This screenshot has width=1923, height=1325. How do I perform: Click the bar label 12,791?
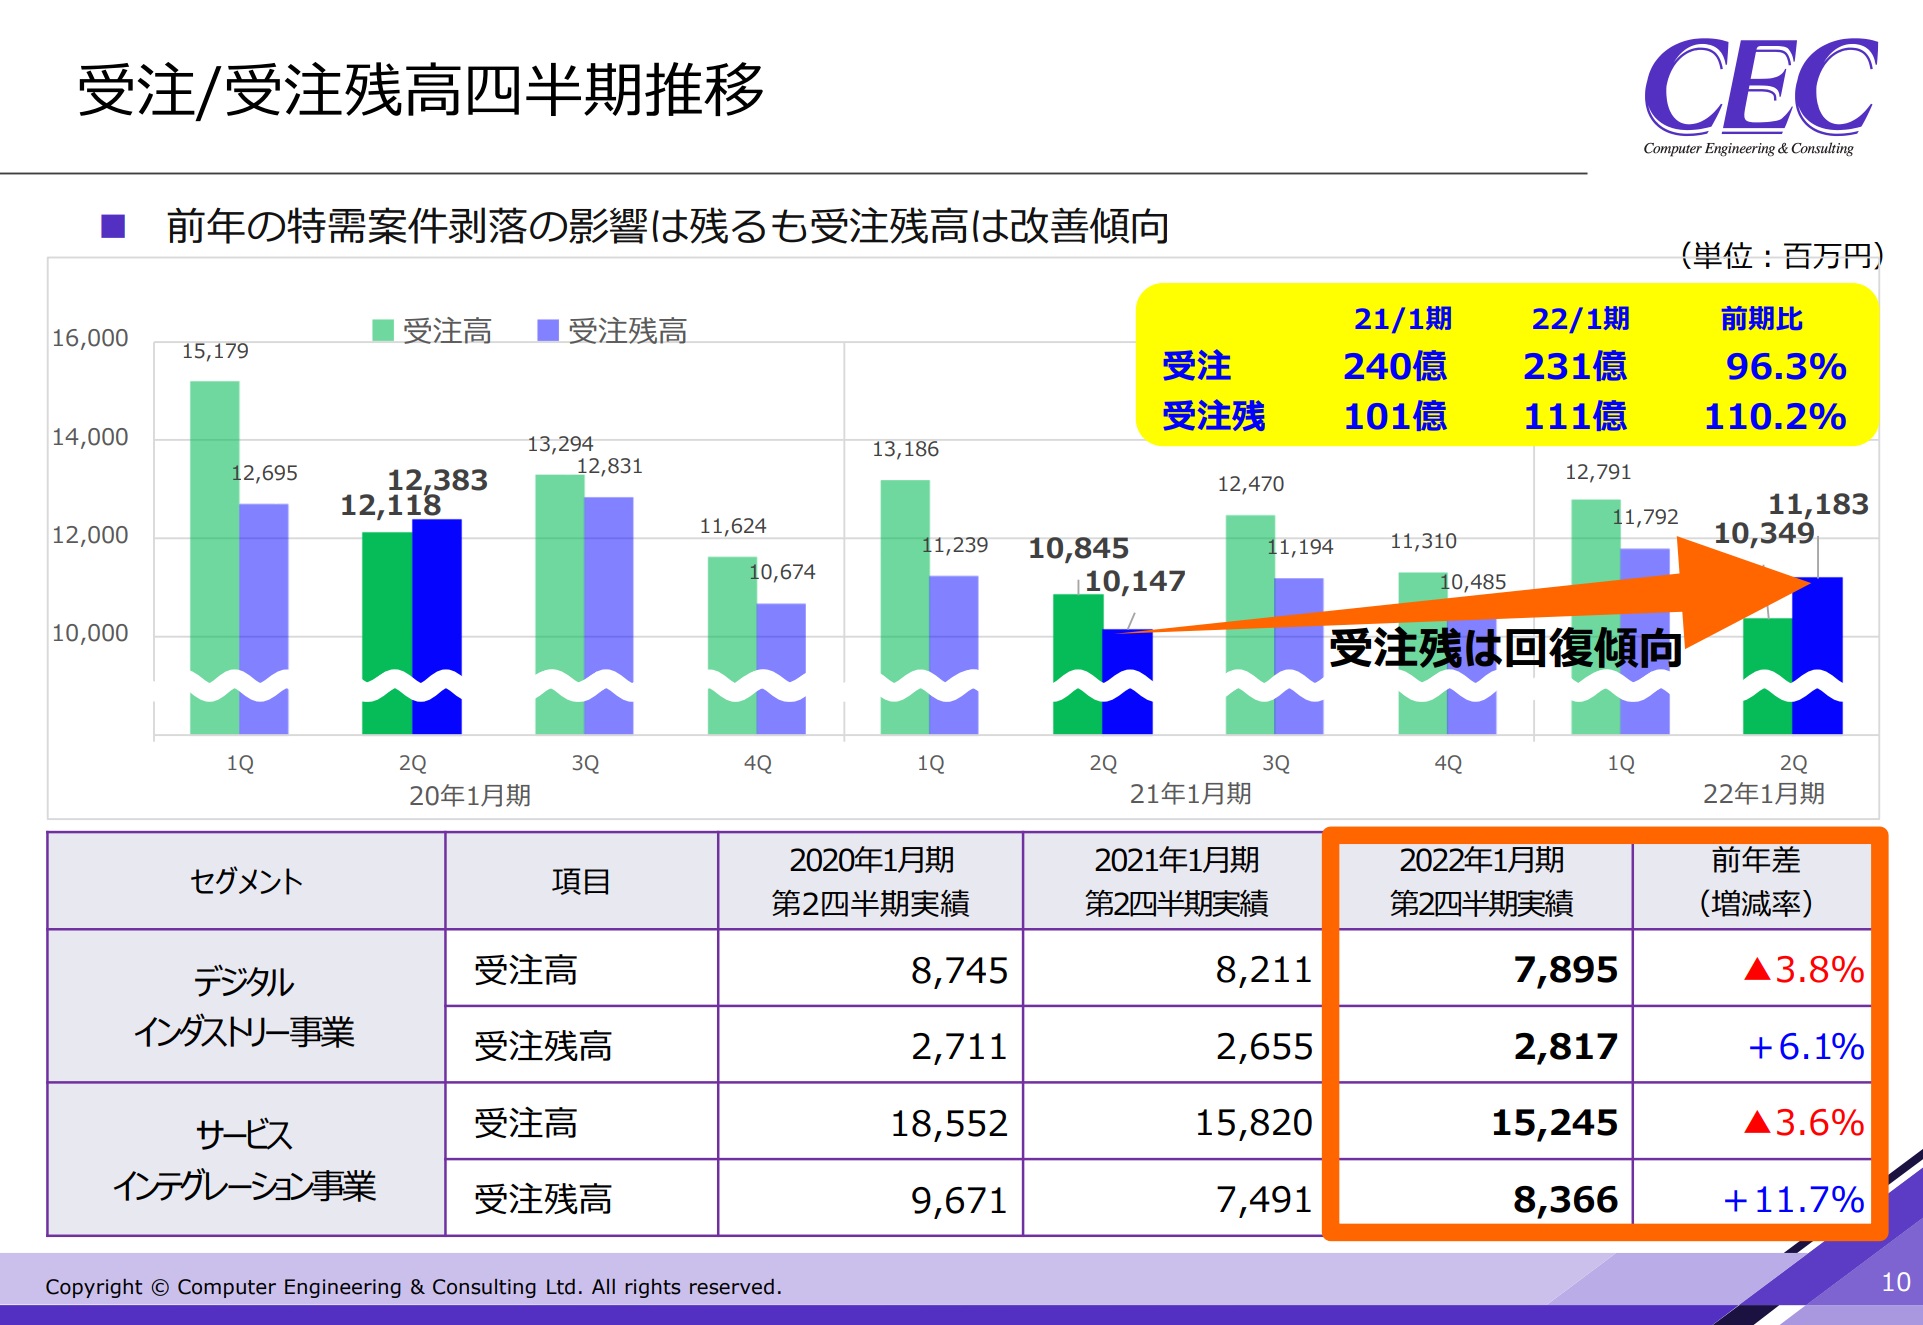pos(1598,472)
